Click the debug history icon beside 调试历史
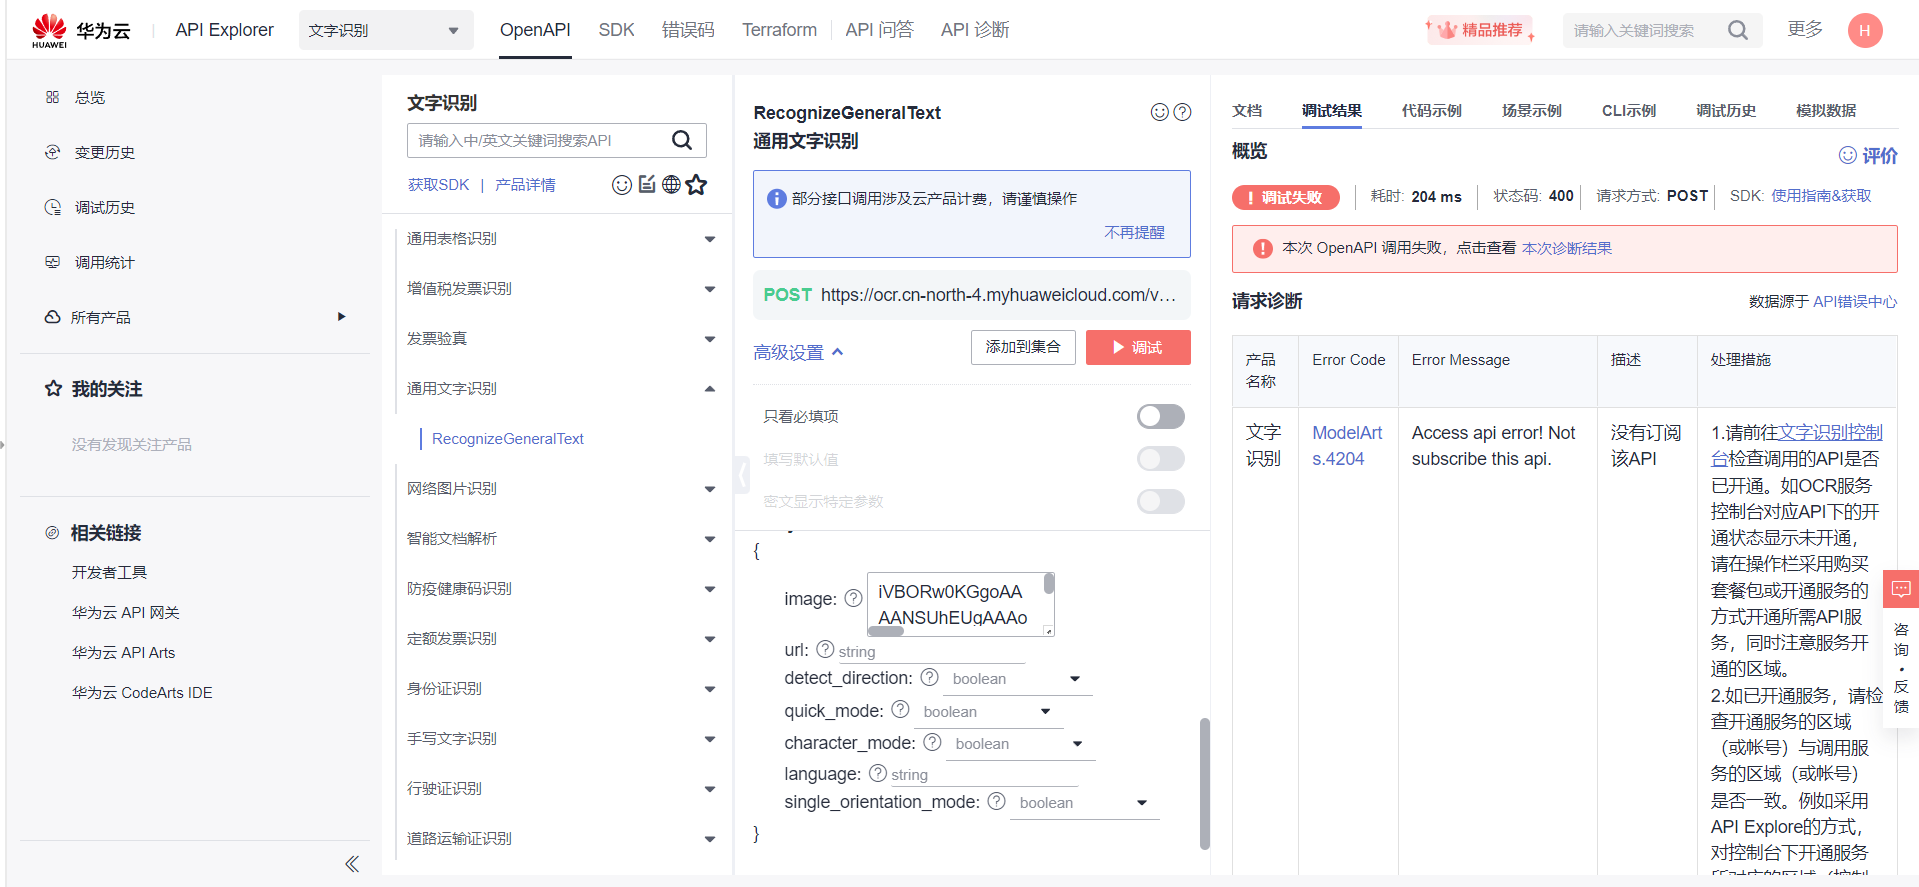The image size is (1919, 887). pyautogui.click(x=52, y=207)
